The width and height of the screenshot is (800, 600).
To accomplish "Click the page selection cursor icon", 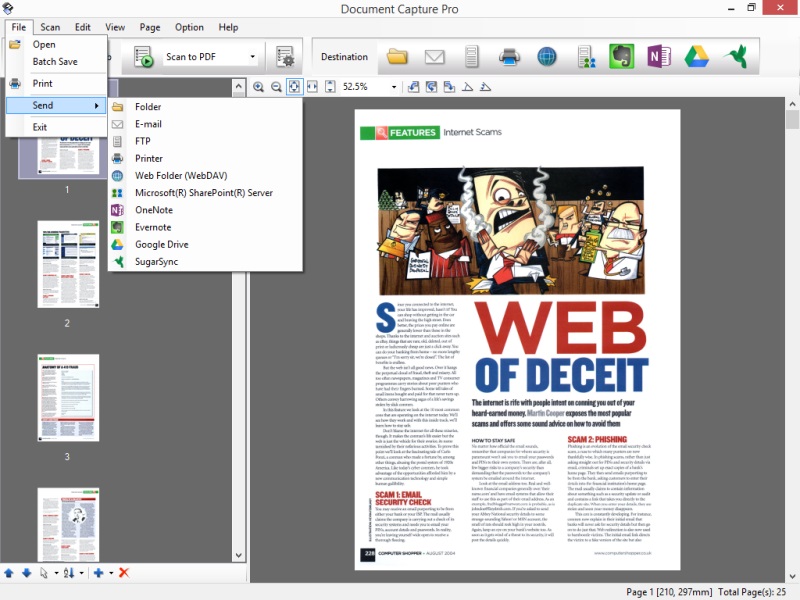I will pyautogui.click(x=44, y=573).
